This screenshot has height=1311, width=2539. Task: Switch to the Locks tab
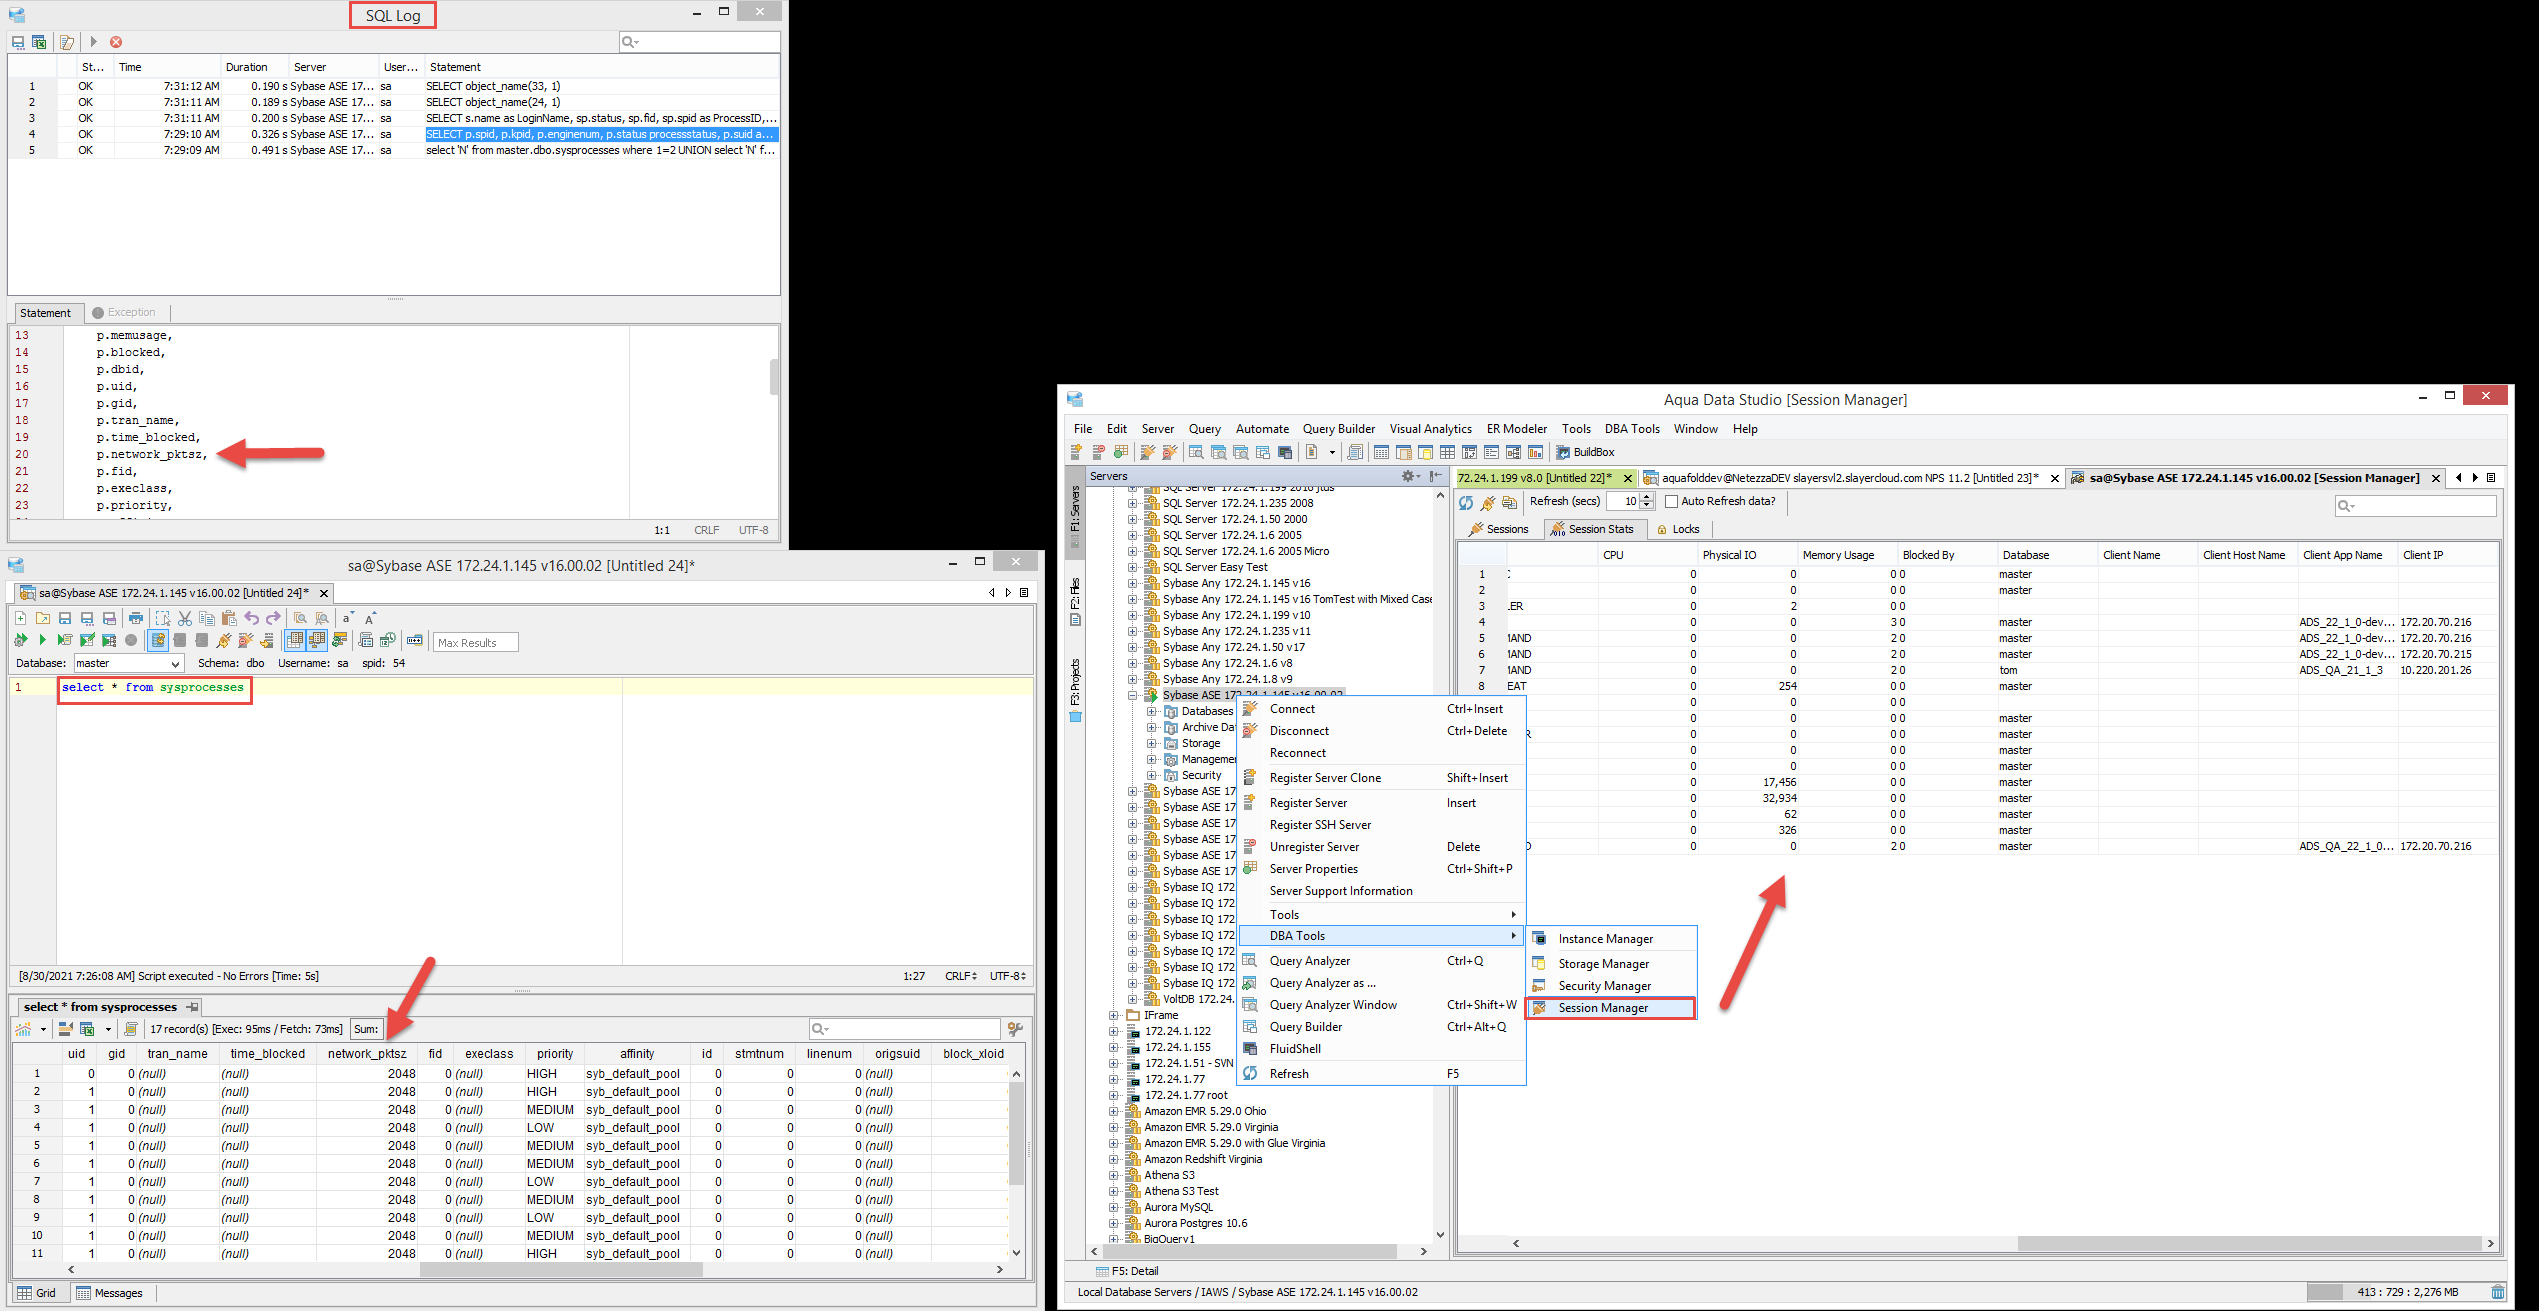click(1679, 529)
